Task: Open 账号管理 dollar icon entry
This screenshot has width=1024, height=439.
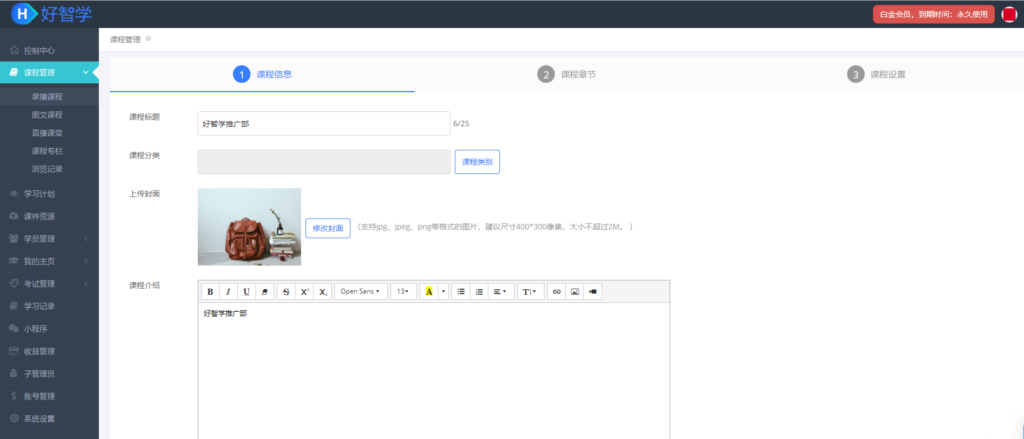Action: click(x=14, y=396)
